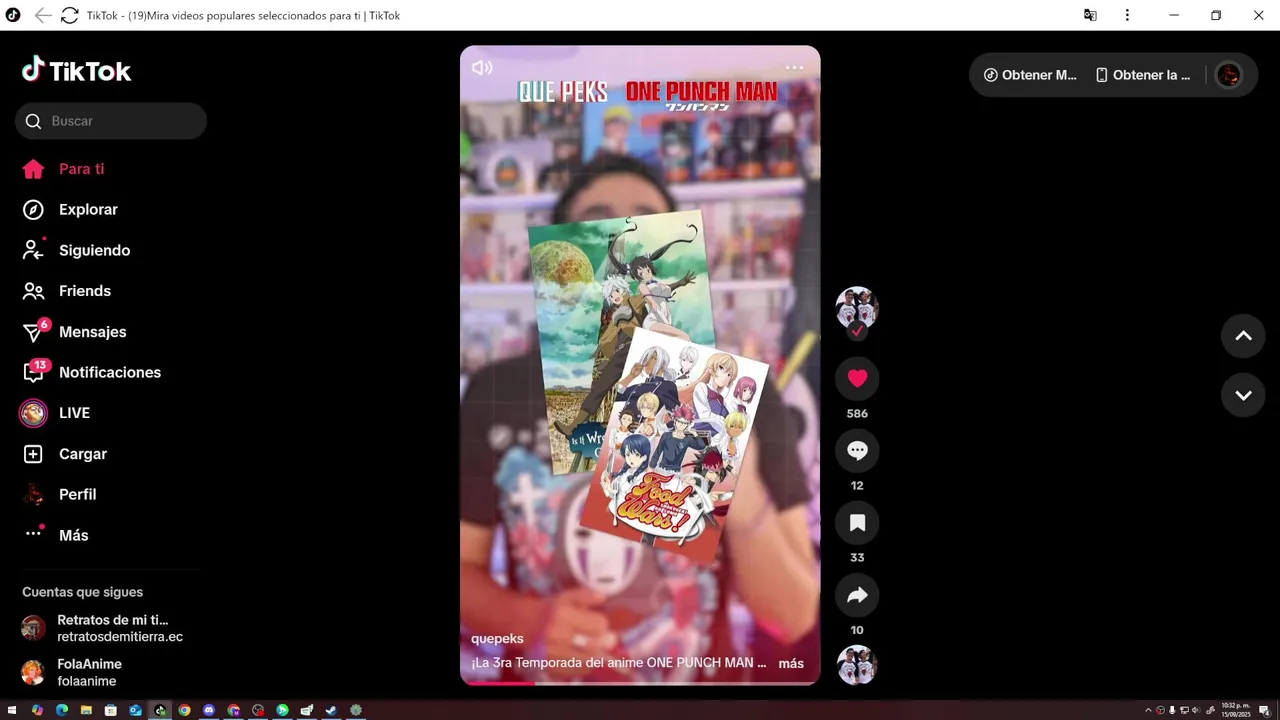Go to Explorar section
Screen dimensions: 1280x720
70,210
